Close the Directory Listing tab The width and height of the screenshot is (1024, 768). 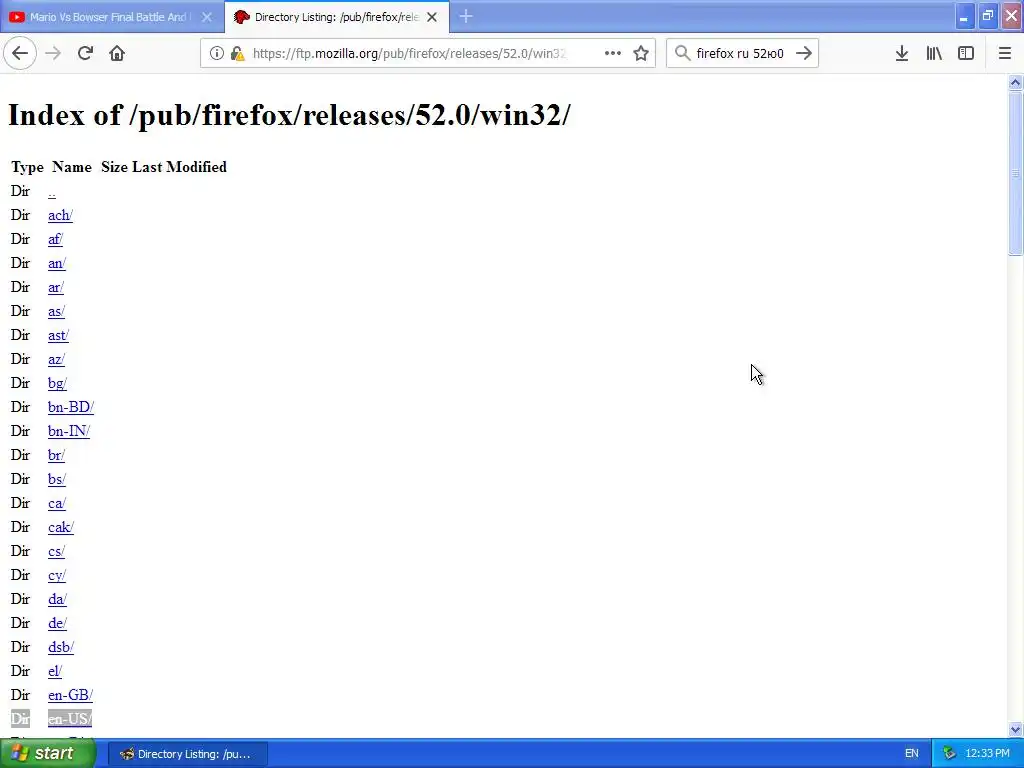click(x=432, y=17)
